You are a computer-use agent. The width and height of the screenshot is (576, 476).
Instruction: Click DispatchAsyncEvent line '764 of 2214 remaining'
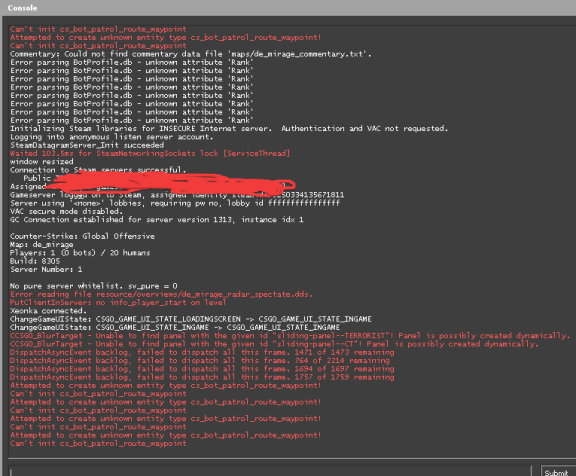coord(200,361)
